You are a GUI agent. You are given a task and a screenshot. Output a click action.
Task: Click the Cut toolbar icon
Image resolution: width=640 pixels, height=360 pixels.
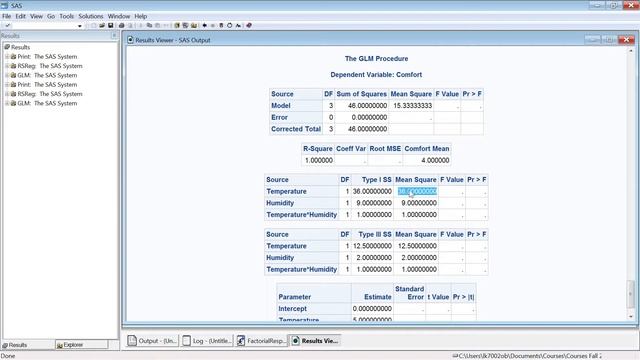coord(140,25)
